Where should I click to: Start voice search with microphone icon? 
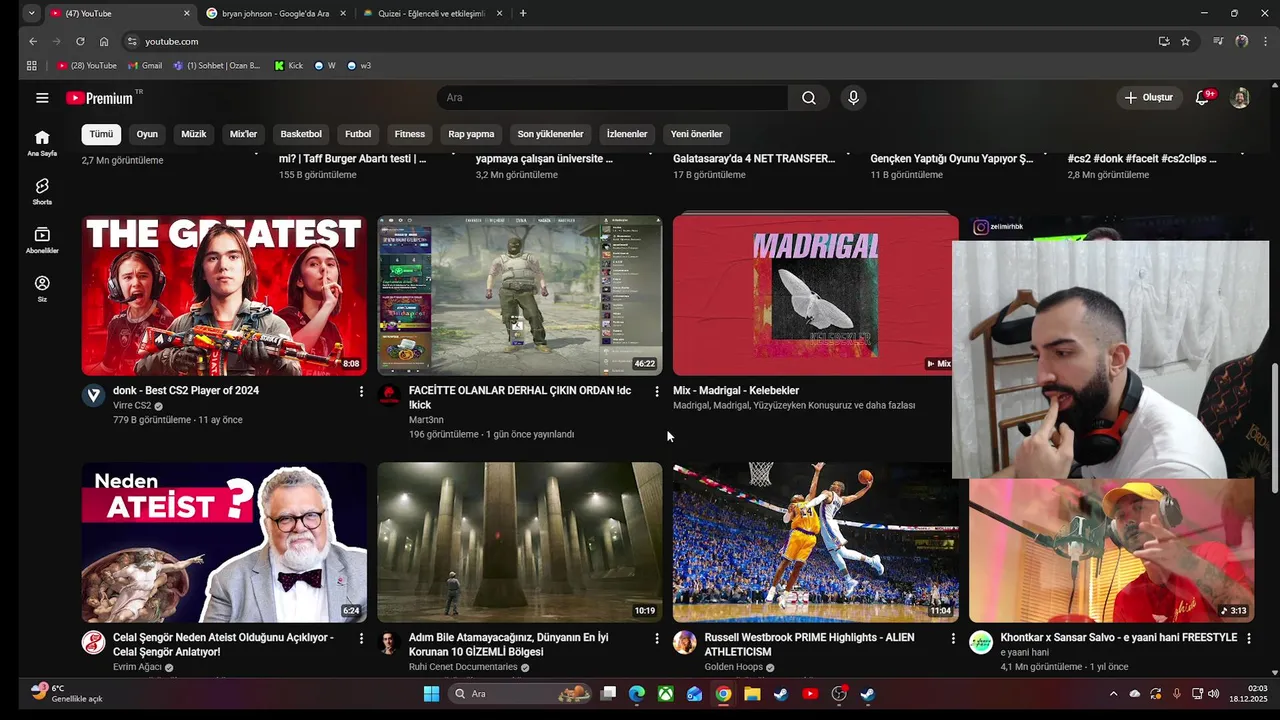pyautogui.click(x=853, y=98)
